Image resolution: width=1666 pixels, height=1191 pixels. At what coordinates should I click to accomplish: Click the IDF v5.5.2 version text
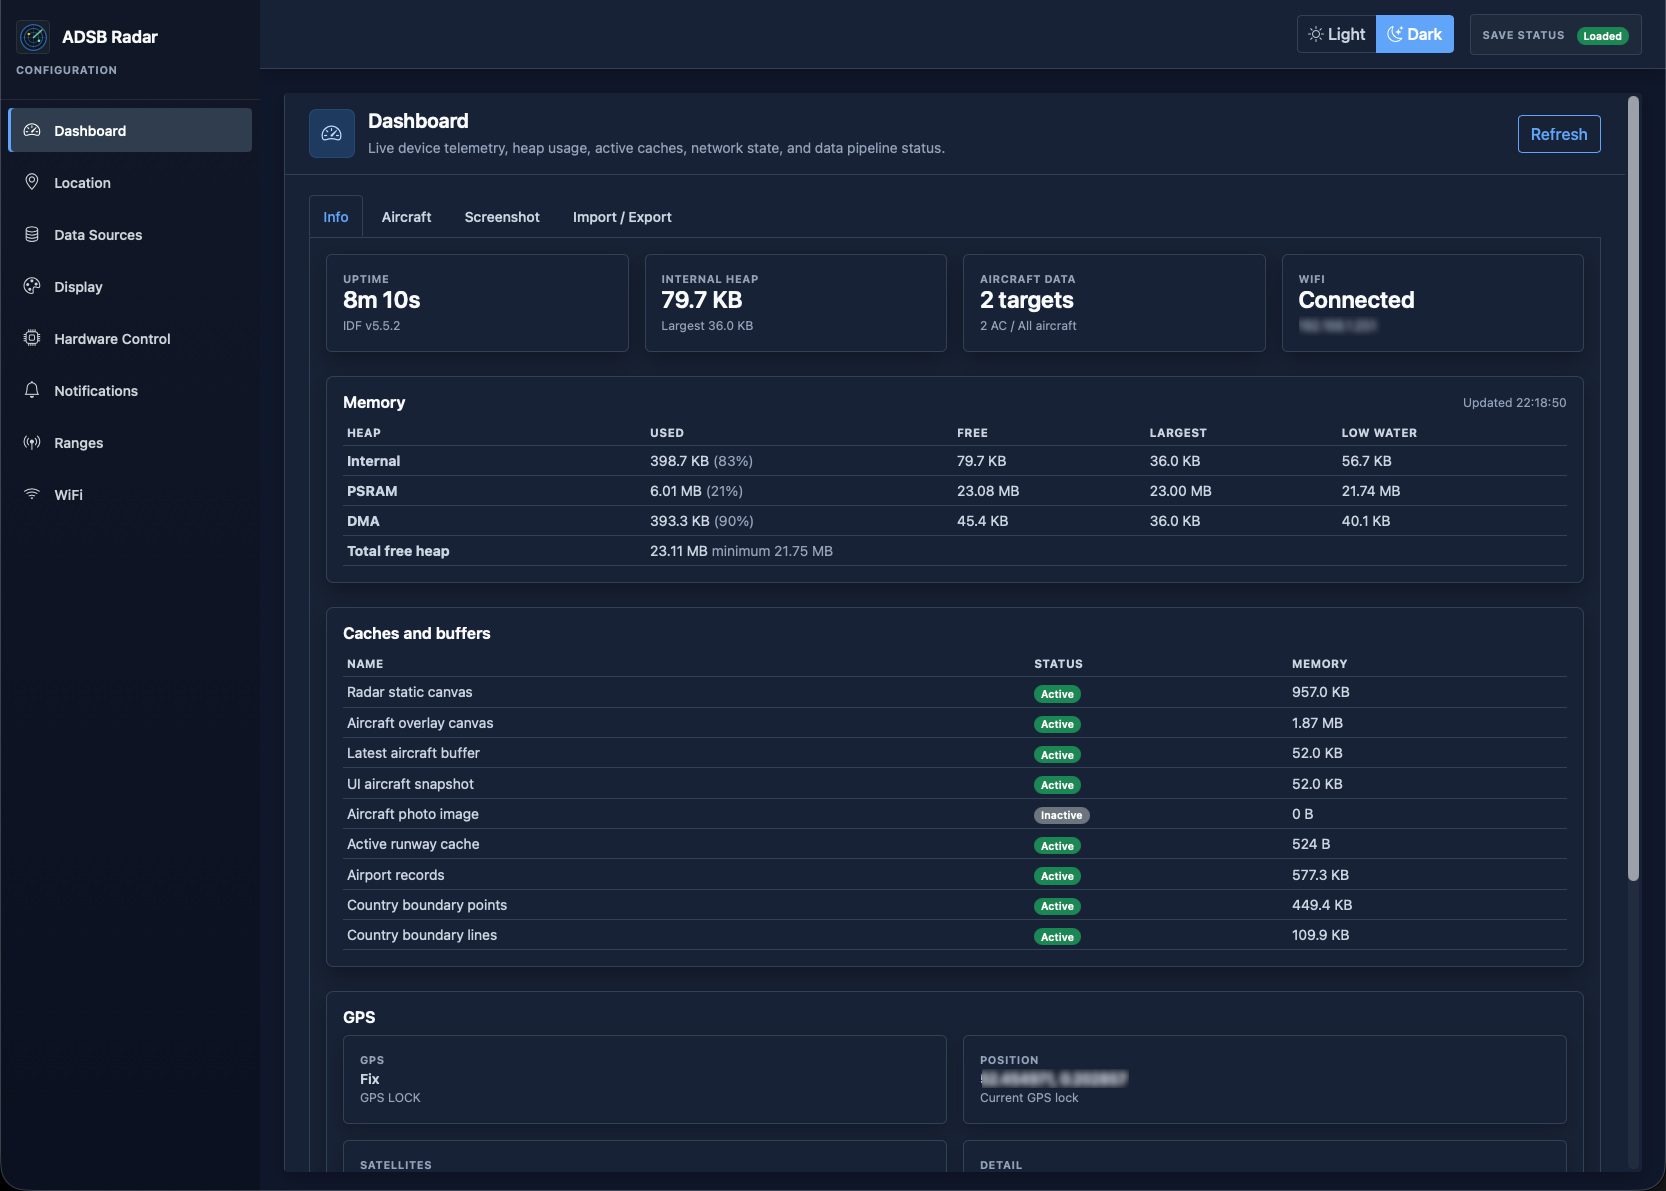point(371,326)
